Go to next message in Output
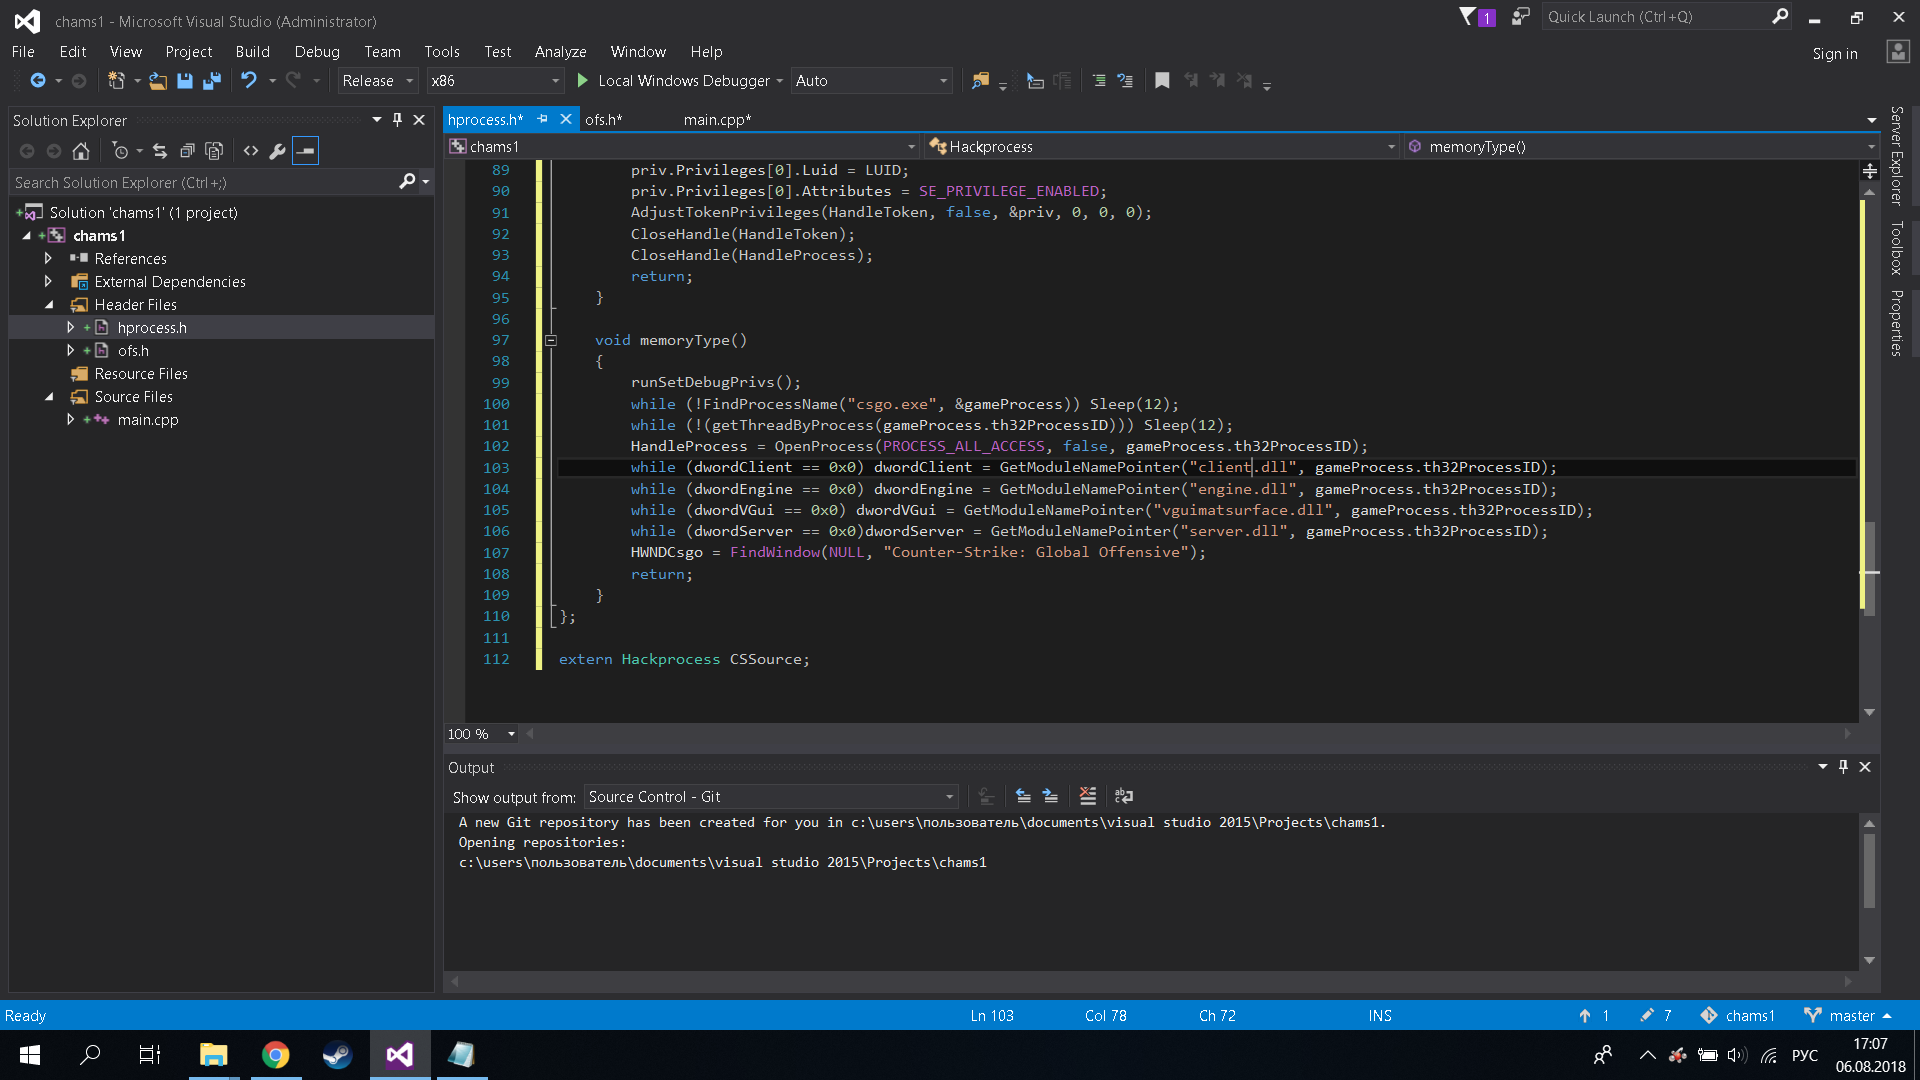1920x1080 pixels. coord(1050,796)
